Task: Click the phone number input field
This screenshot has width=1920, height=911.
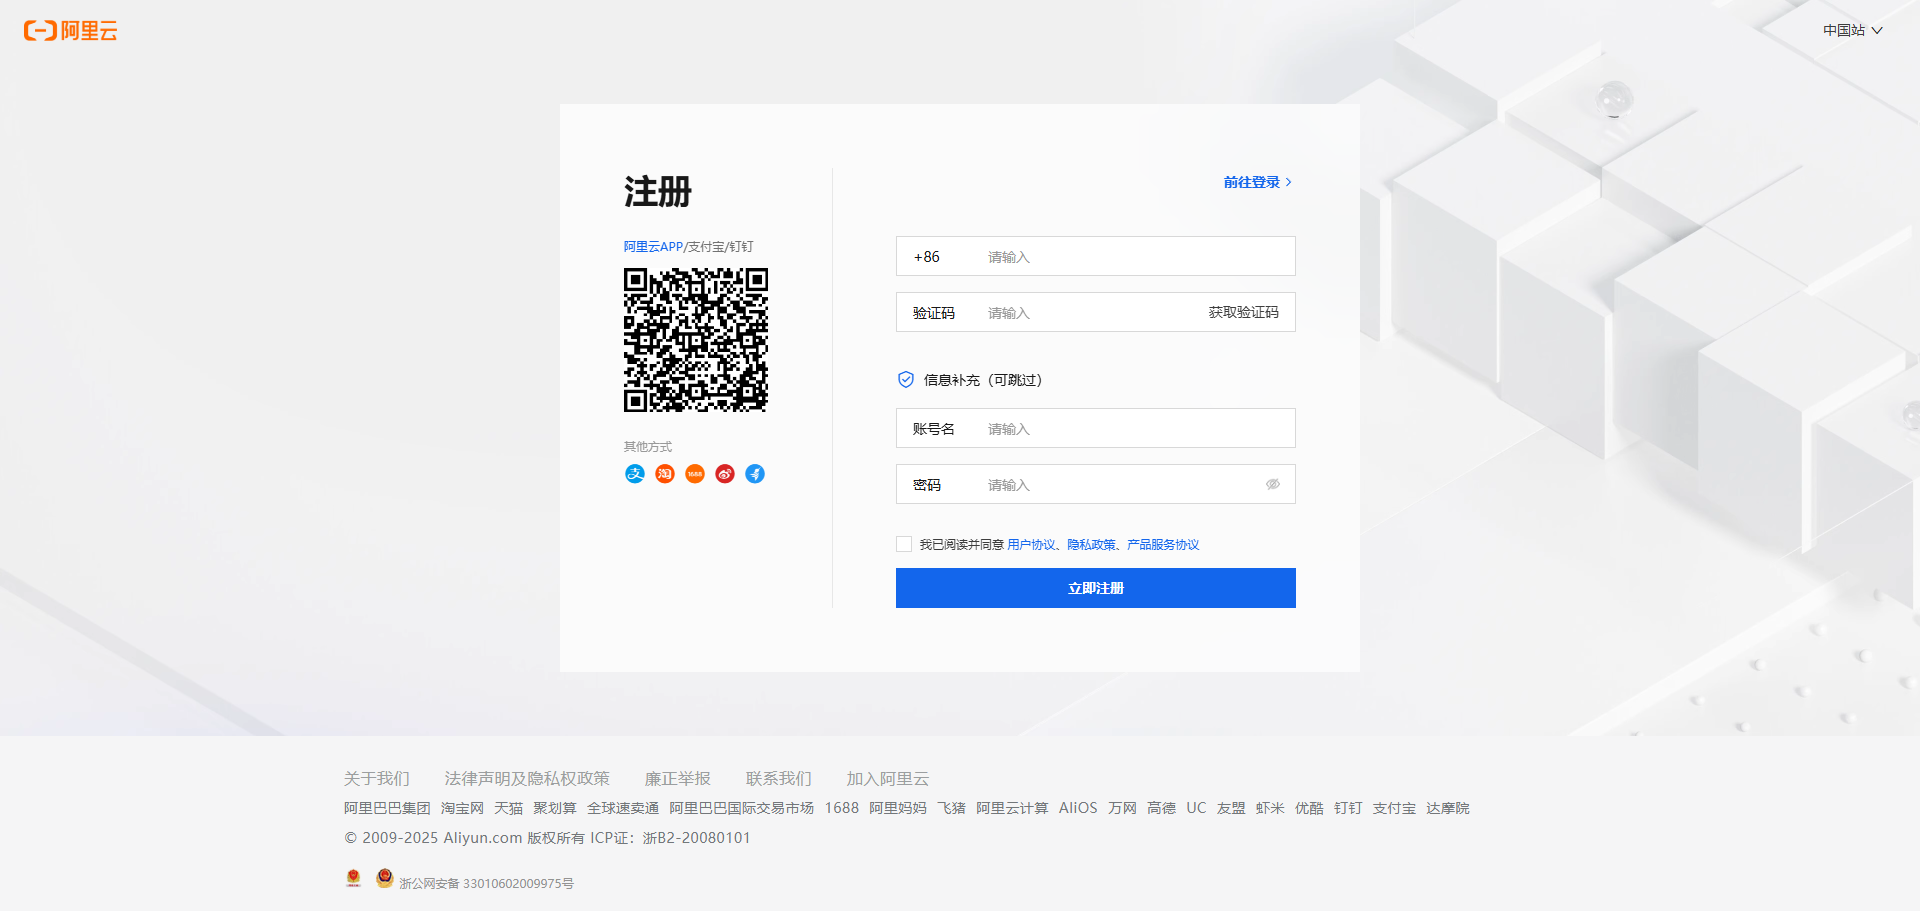Action: tap(1135, 257)
